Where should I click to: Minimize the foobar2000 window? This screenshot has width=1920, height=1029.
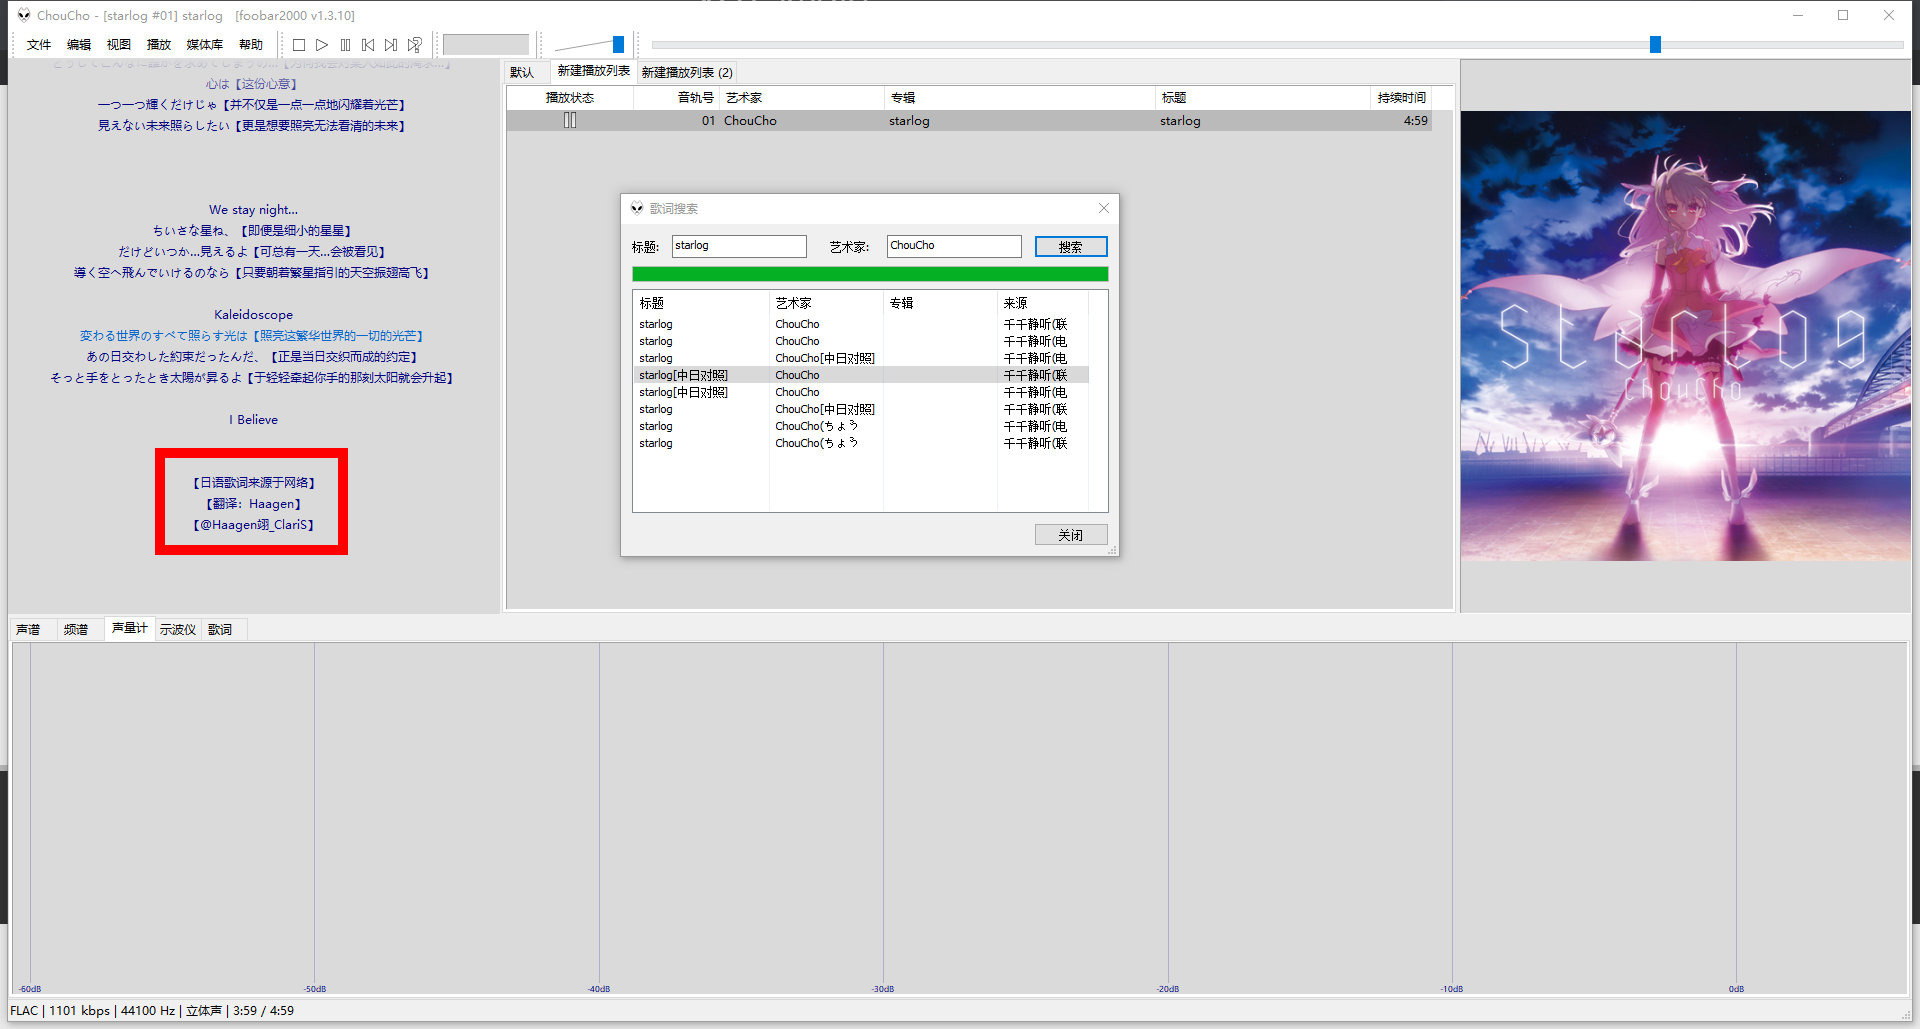point(1797,15)
